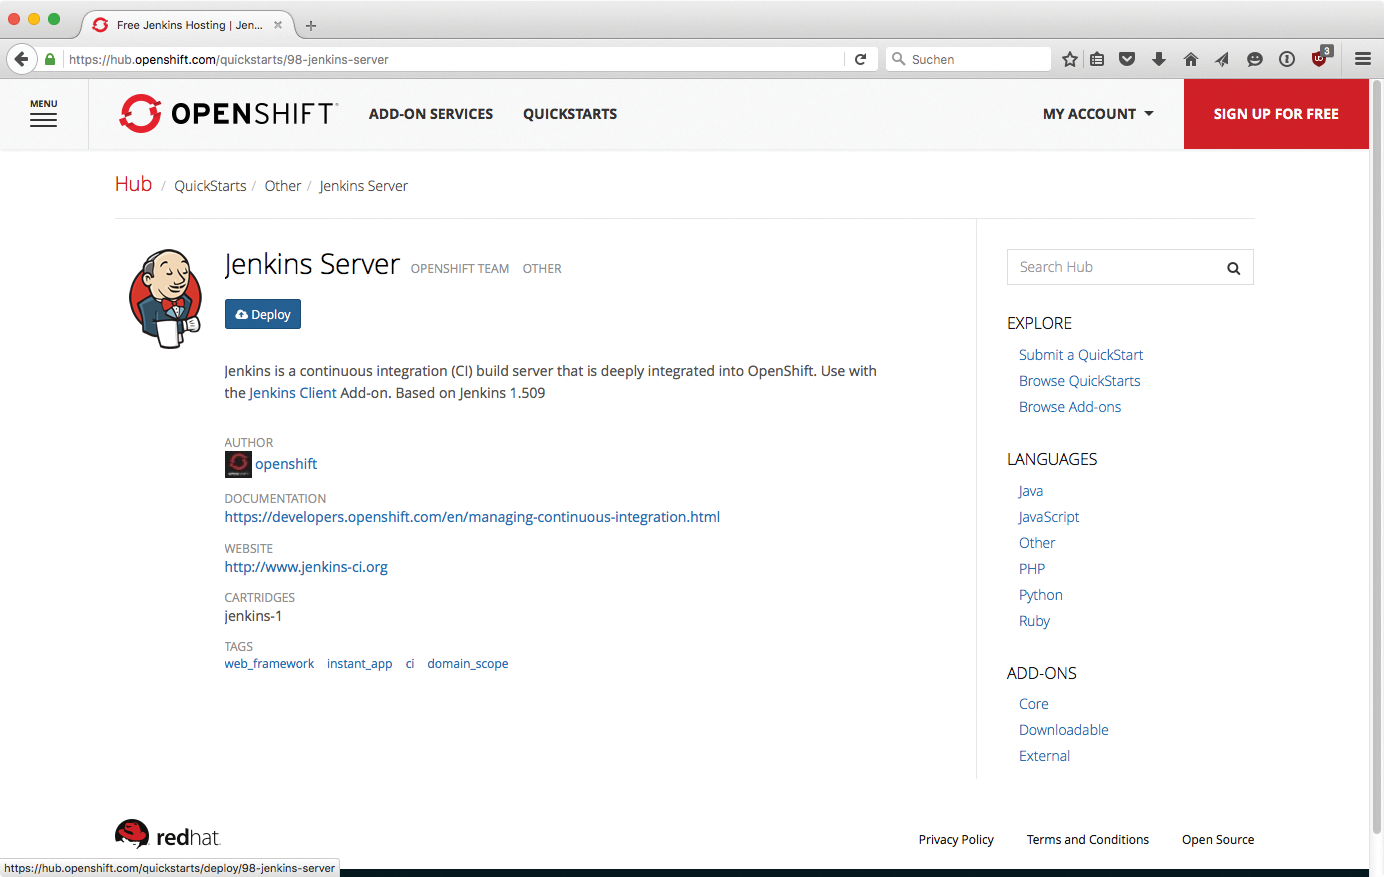The height and width of the screenshot is (877, 1384).
Task: Open the Jenkins Client add-on link
Action: [293, 393]
